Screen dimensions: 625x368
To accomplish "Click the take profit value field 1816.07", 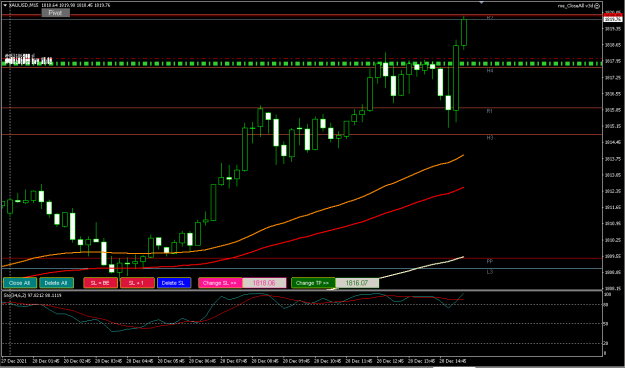I will pos(357,283).
